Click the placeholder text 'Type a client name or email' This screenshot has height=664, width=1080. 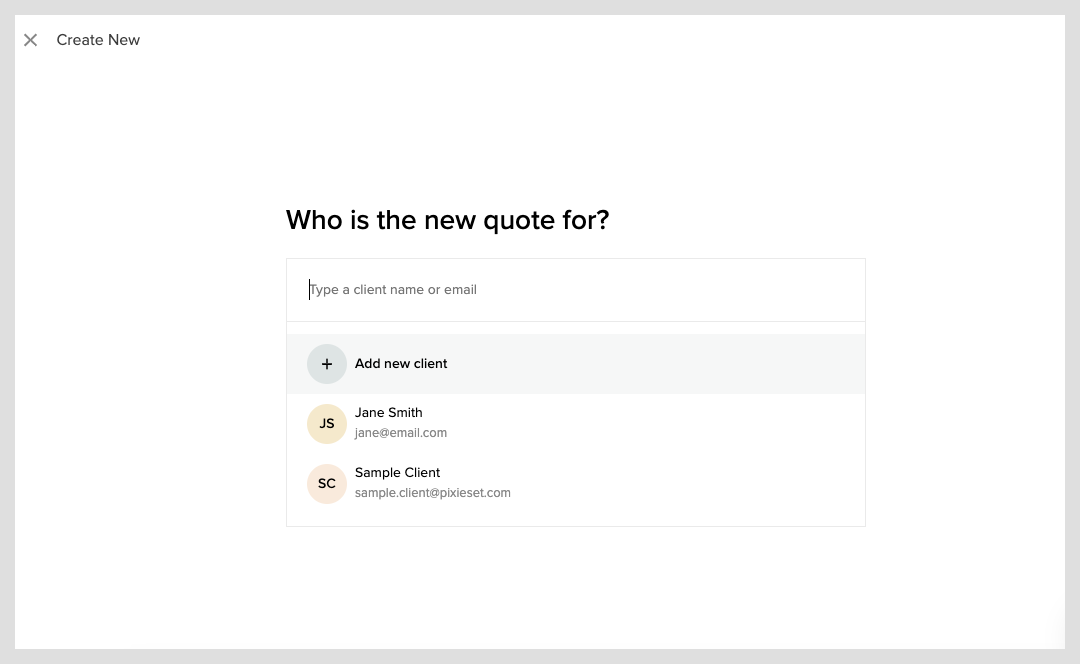[x=393, y=290]
